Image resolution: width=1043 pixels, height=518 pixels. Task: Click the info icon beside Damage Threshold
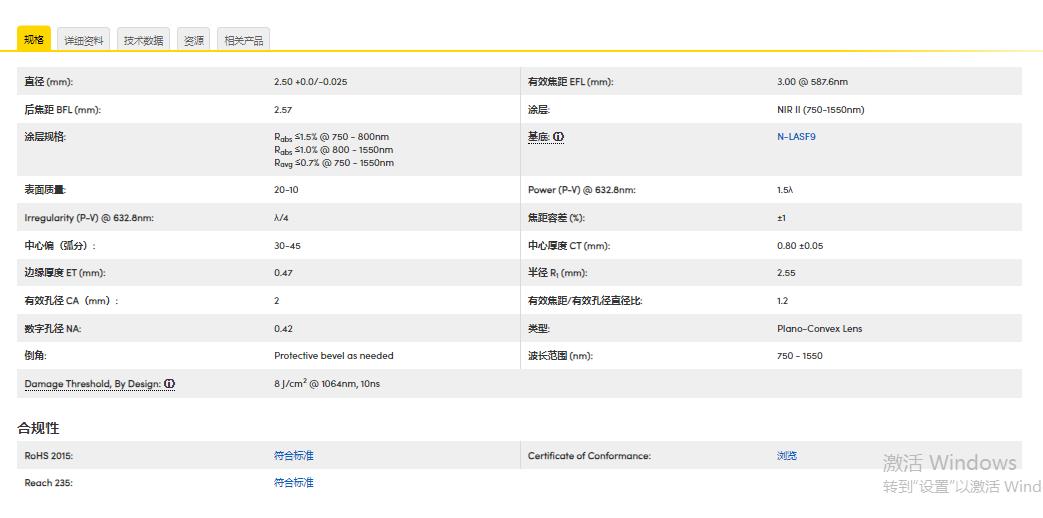[x=170, y=384]
